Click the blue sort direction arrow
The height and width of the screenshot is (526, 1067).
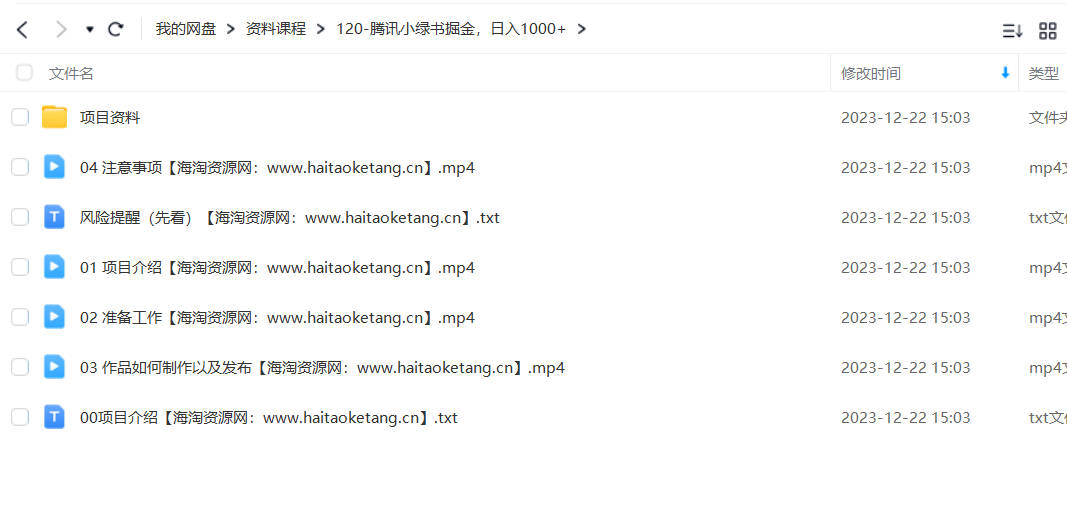tap(1005, 73)
